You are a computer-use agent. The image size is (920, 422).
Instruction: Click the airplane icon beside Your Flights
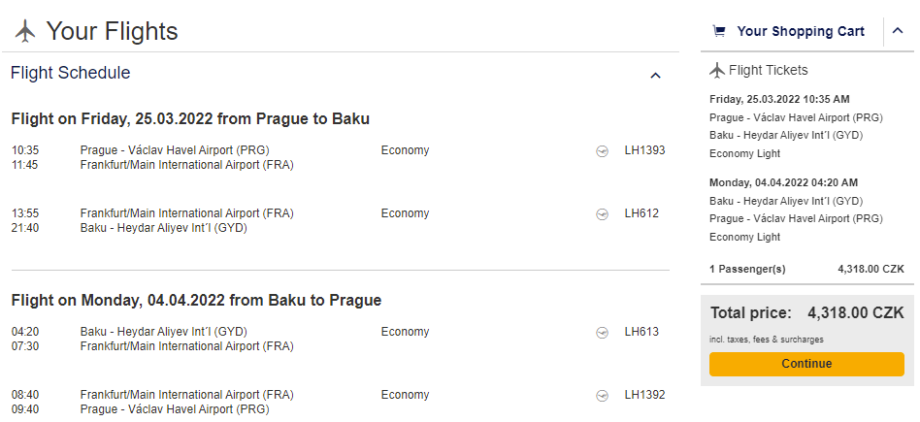click(x=25, y=32)
